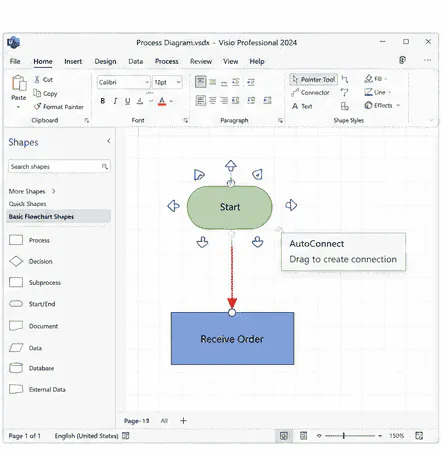Open the Design ribbon tab
Viewport: 442px width, 450px height.
click(x=105, y=61)
